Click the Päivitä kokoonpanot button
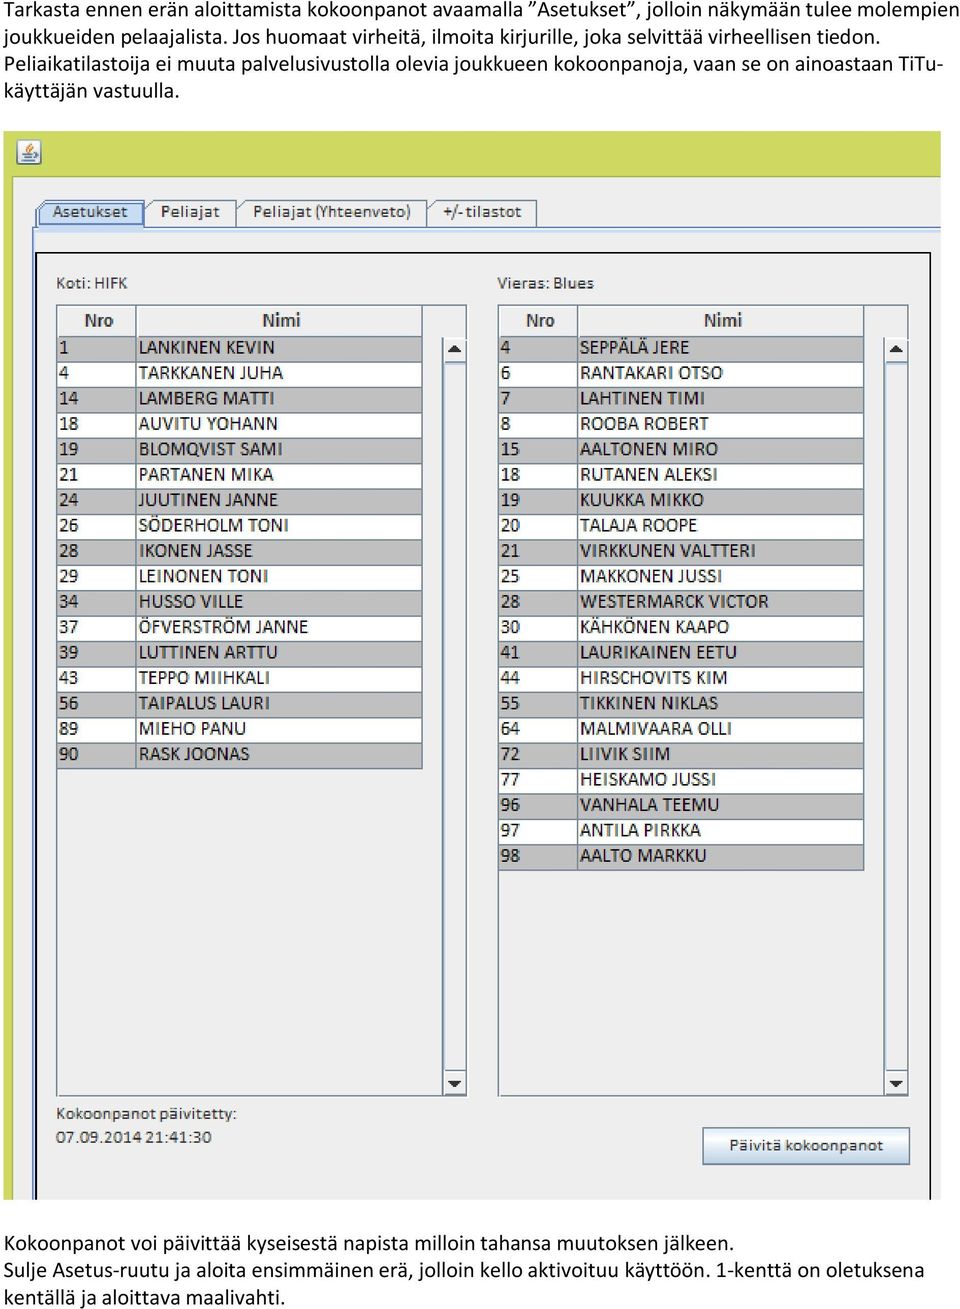Image resolution: width=960 pixels, height=1309 pixels. tap(806, 1146)
